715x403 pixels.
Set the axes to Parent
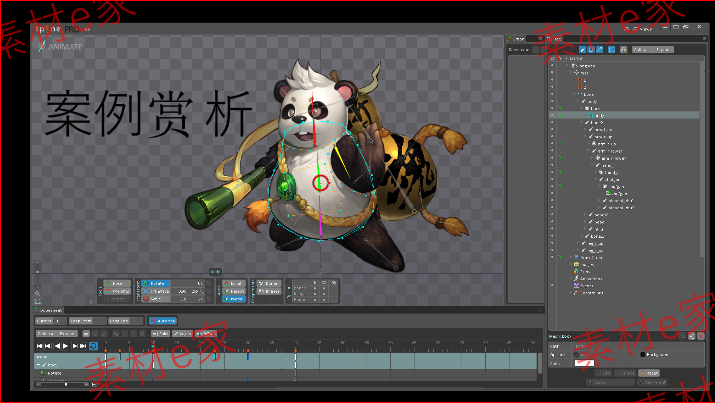[234, 291]
